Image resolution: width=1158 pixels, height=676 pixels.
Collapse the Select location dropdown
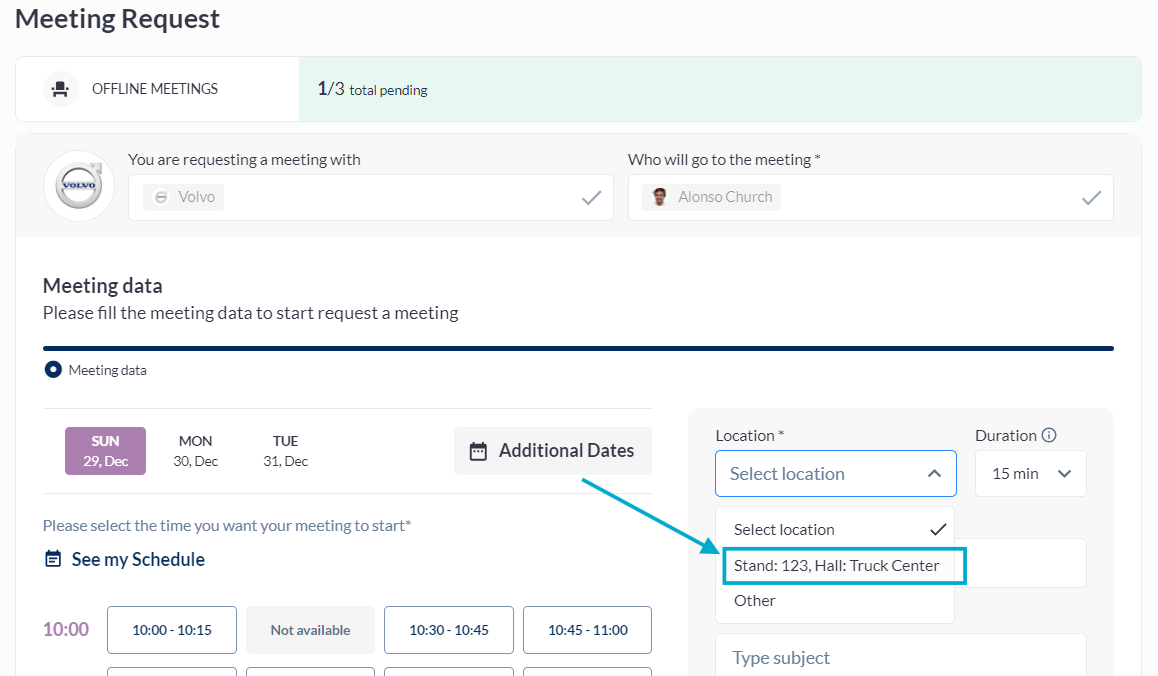pos(934,474)
